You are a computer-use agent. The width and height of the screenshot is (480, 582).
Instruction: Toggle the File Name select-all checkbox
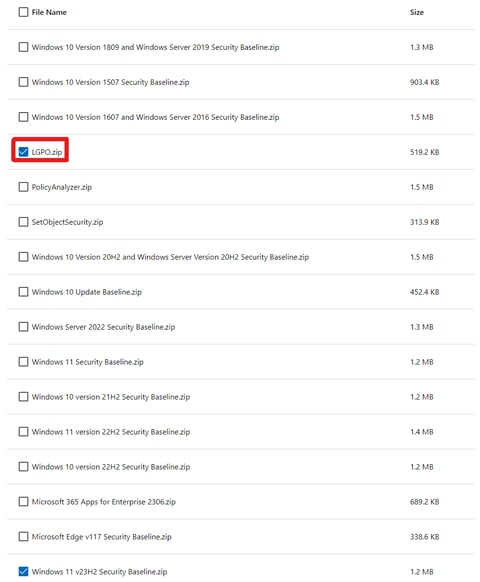point(23,12)
